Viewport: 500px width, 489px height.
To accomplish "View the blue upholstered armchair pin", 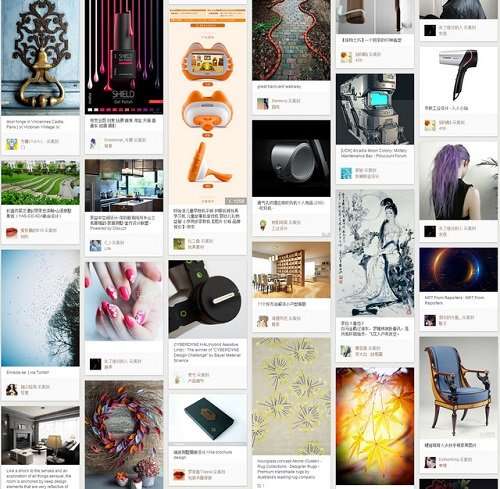I will 458,388.
